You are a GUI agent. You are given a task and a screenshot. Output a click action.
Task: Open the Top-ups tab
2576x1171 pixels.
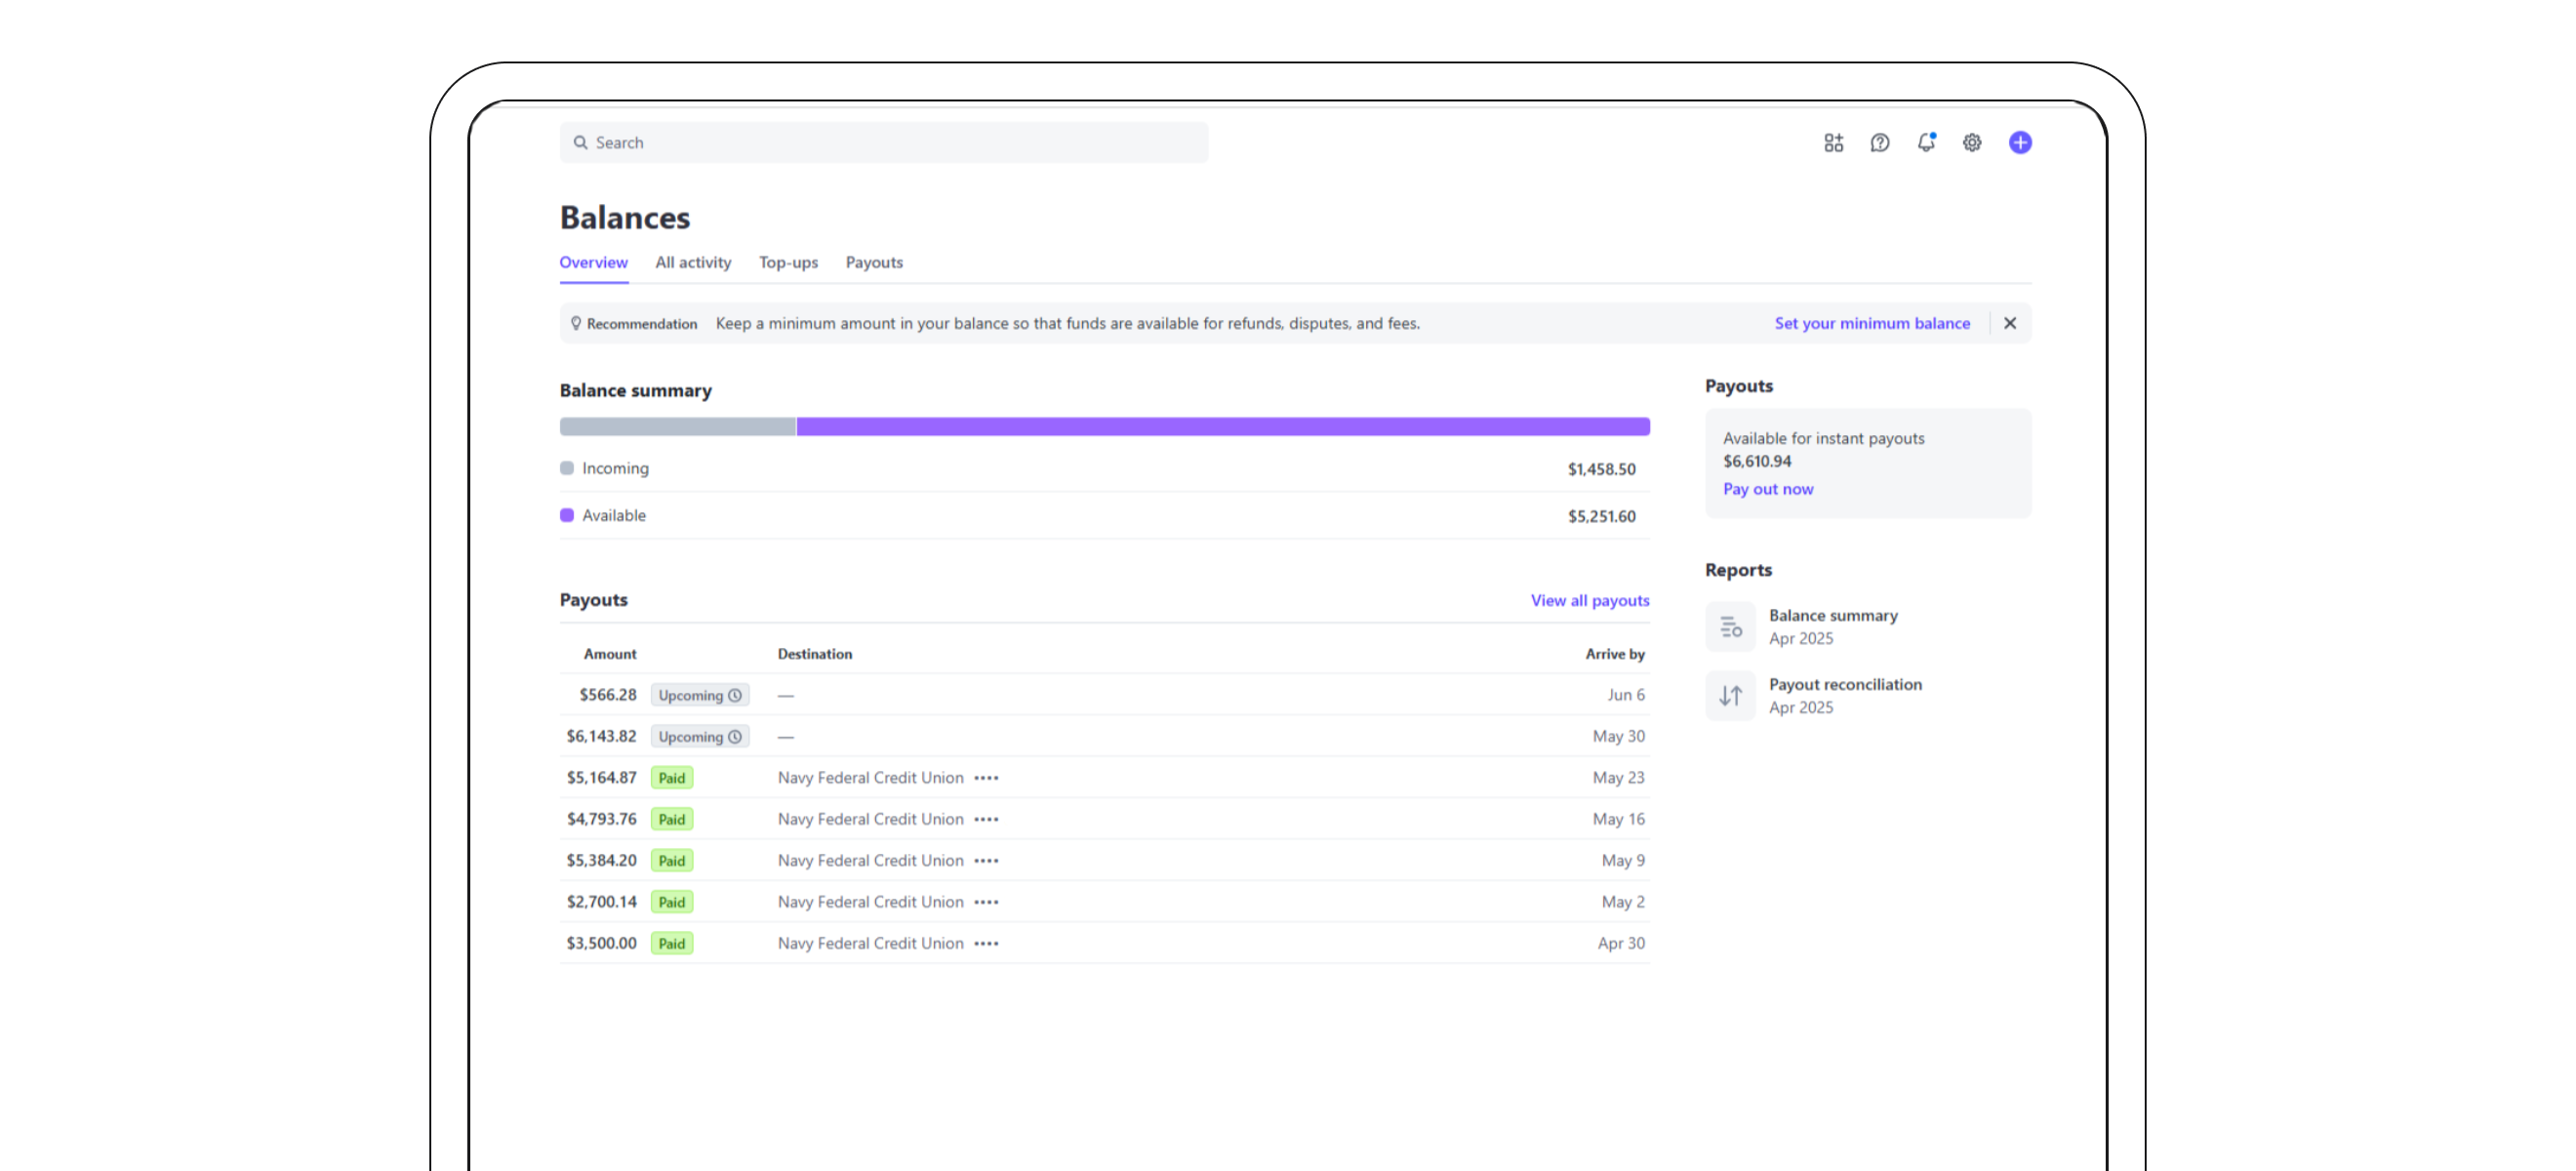pos(788,263)
